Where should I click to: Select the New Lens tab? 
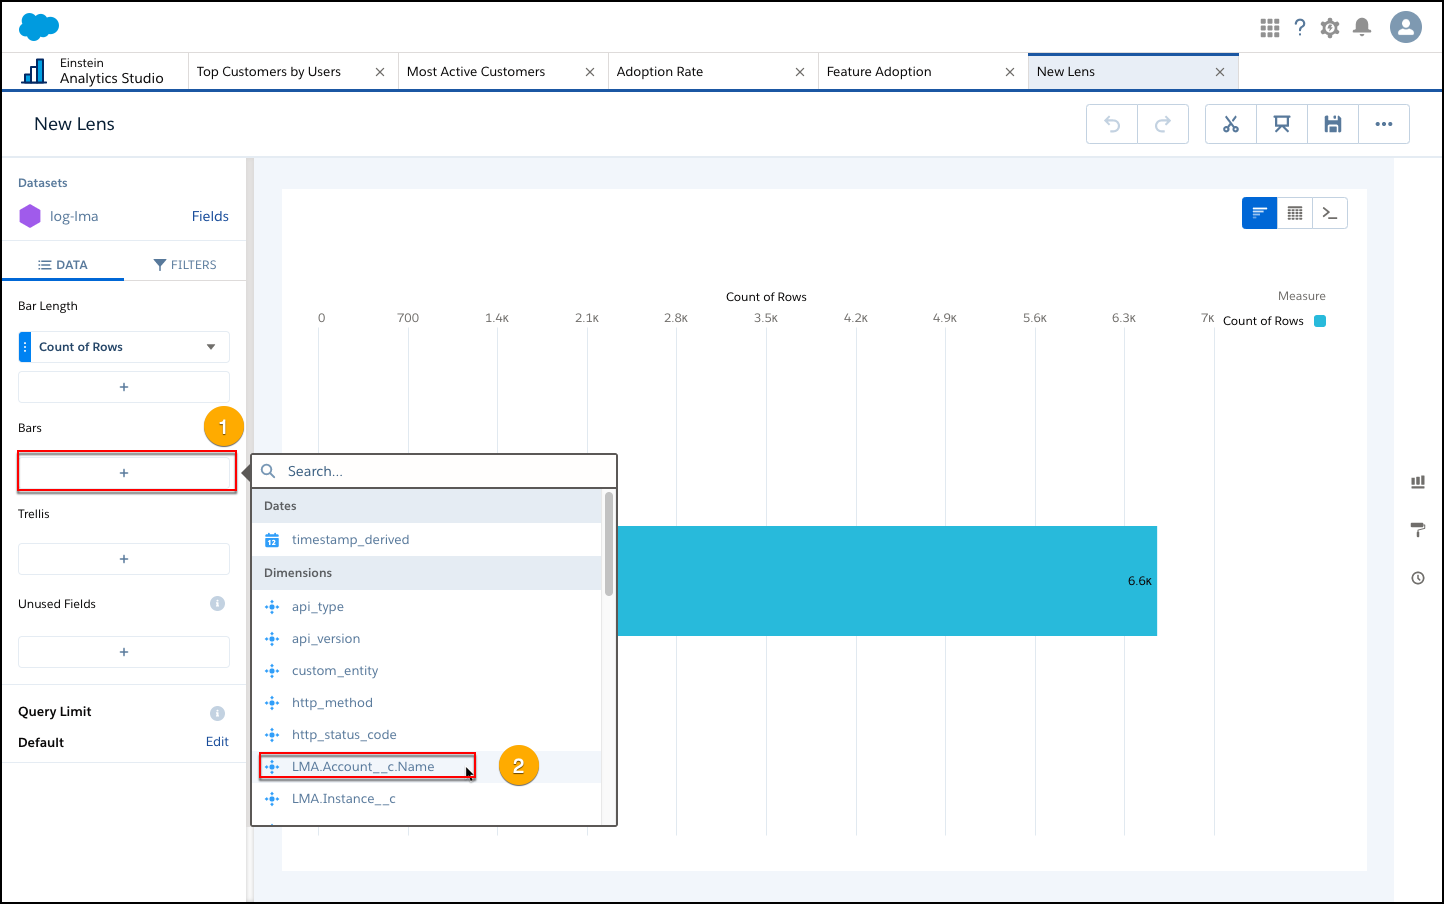[x=1066, y=72]
